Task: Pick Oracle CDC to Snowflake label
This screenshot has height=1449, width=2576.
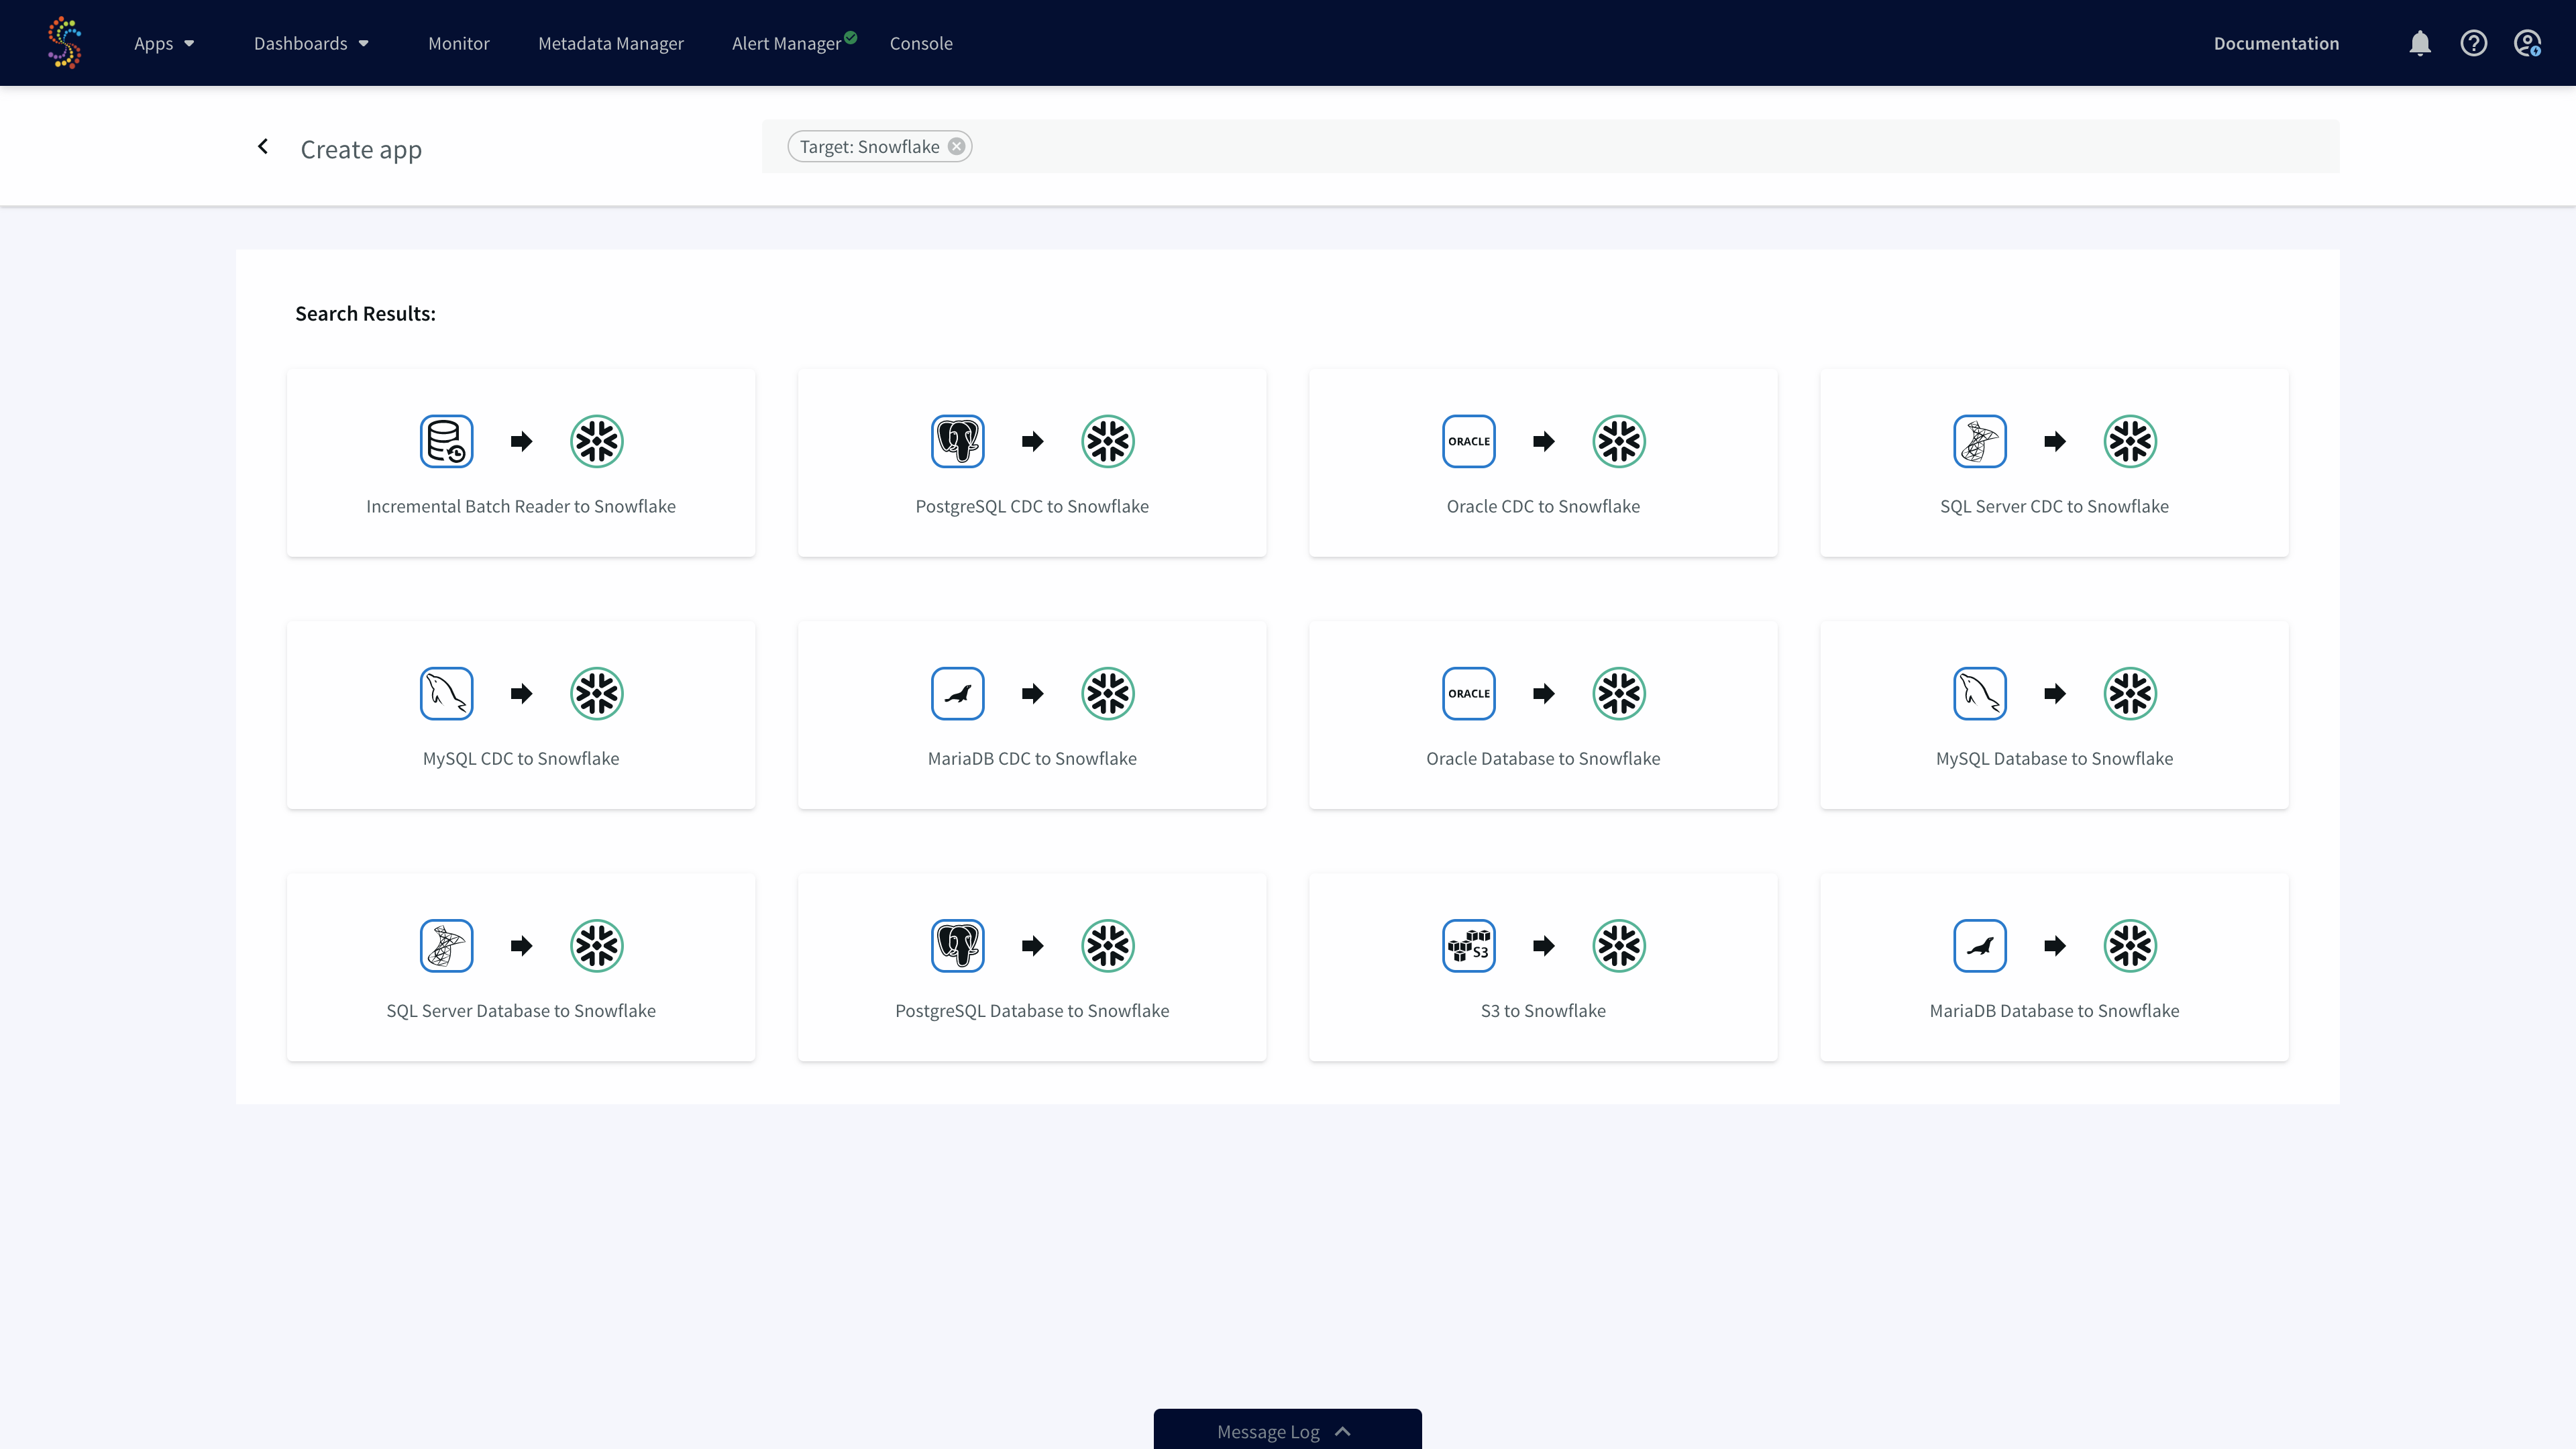Action: click(x=1543, y=506)
